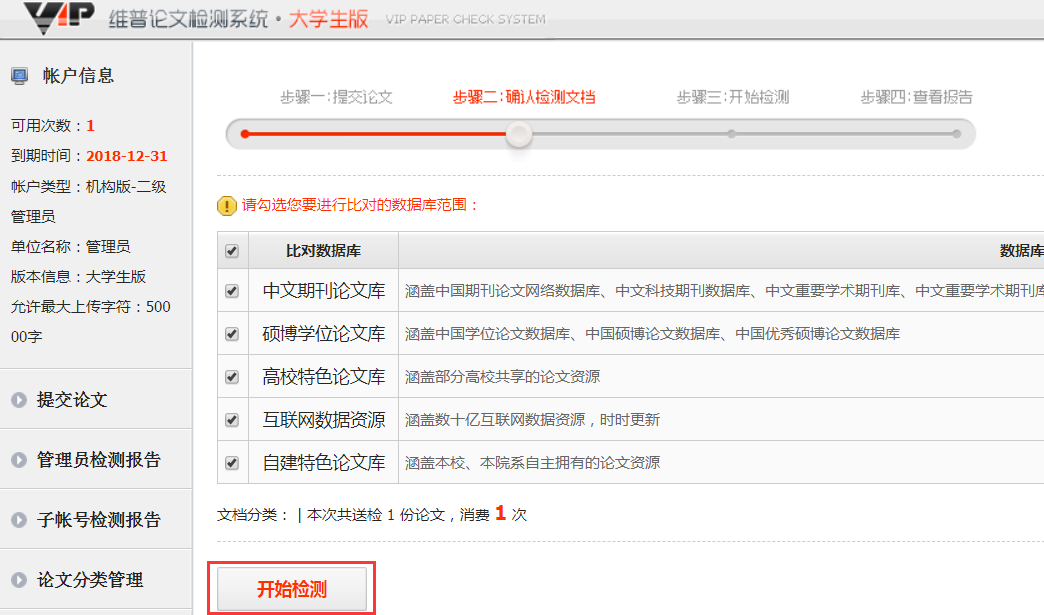Click arrow icon beside 管理员检测报告

[x=19, y=460]
